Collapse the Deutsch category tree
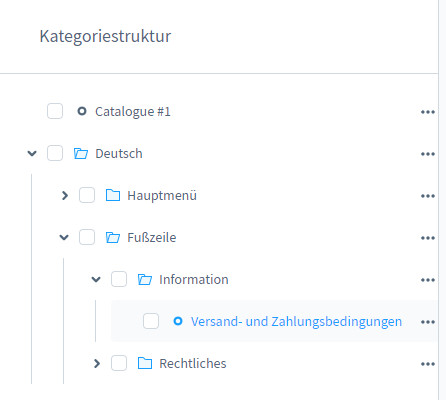 click(32, 153)
